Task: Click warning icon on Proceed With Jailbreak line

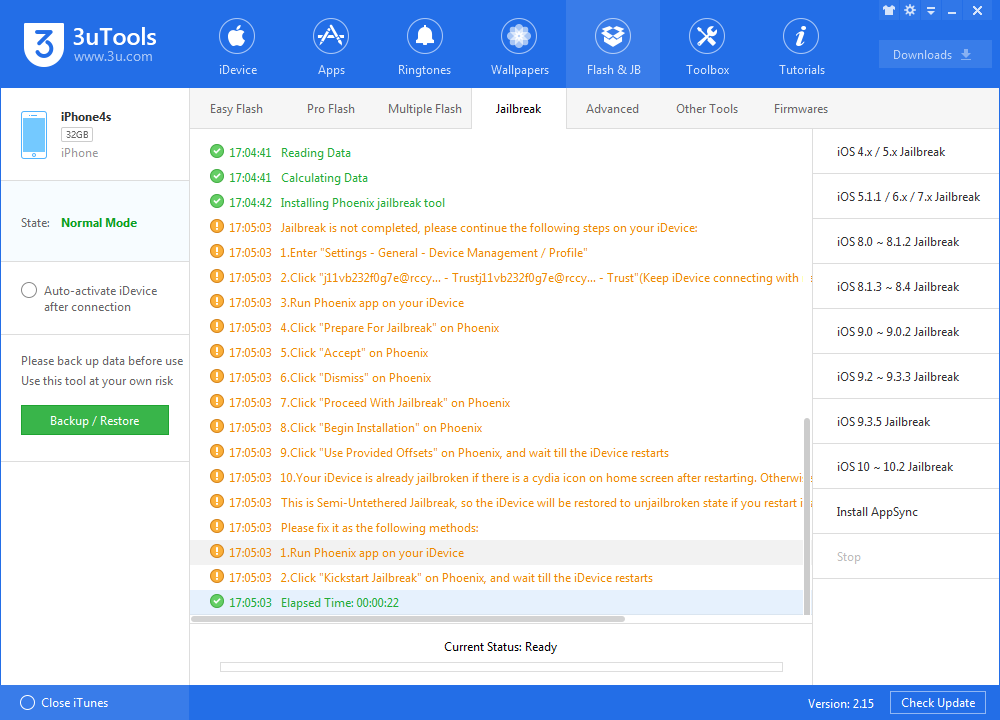Action: (217, 401)
